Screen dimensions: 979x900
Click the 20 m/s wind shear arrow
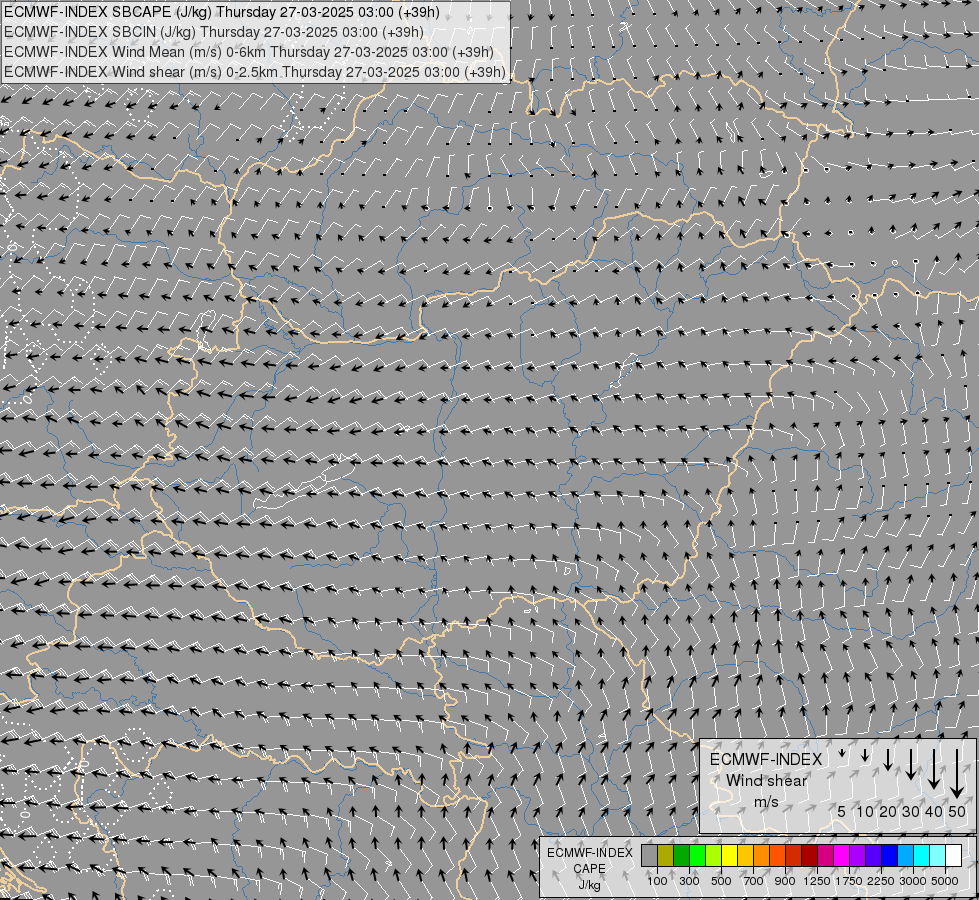[x=888, y=759]
